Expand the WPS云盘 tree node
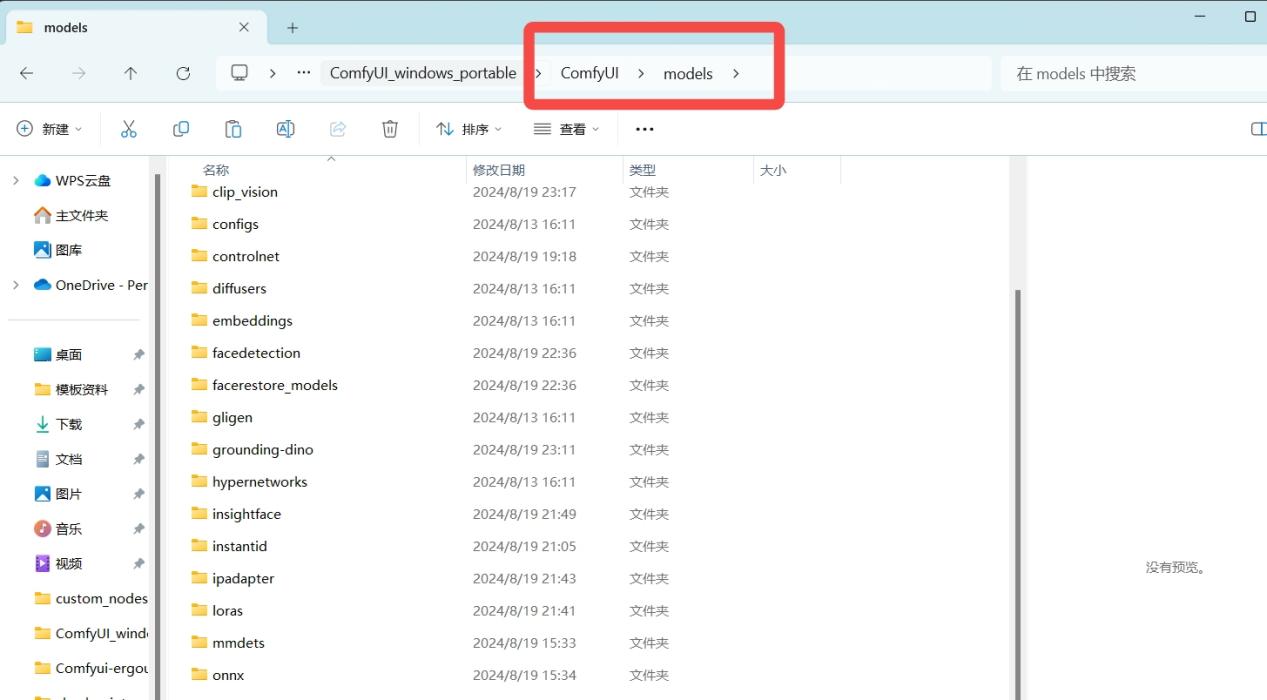Image resolution: width=1267 pixels, height=700 pixels. pyautogui.click(x=15, y=181)
